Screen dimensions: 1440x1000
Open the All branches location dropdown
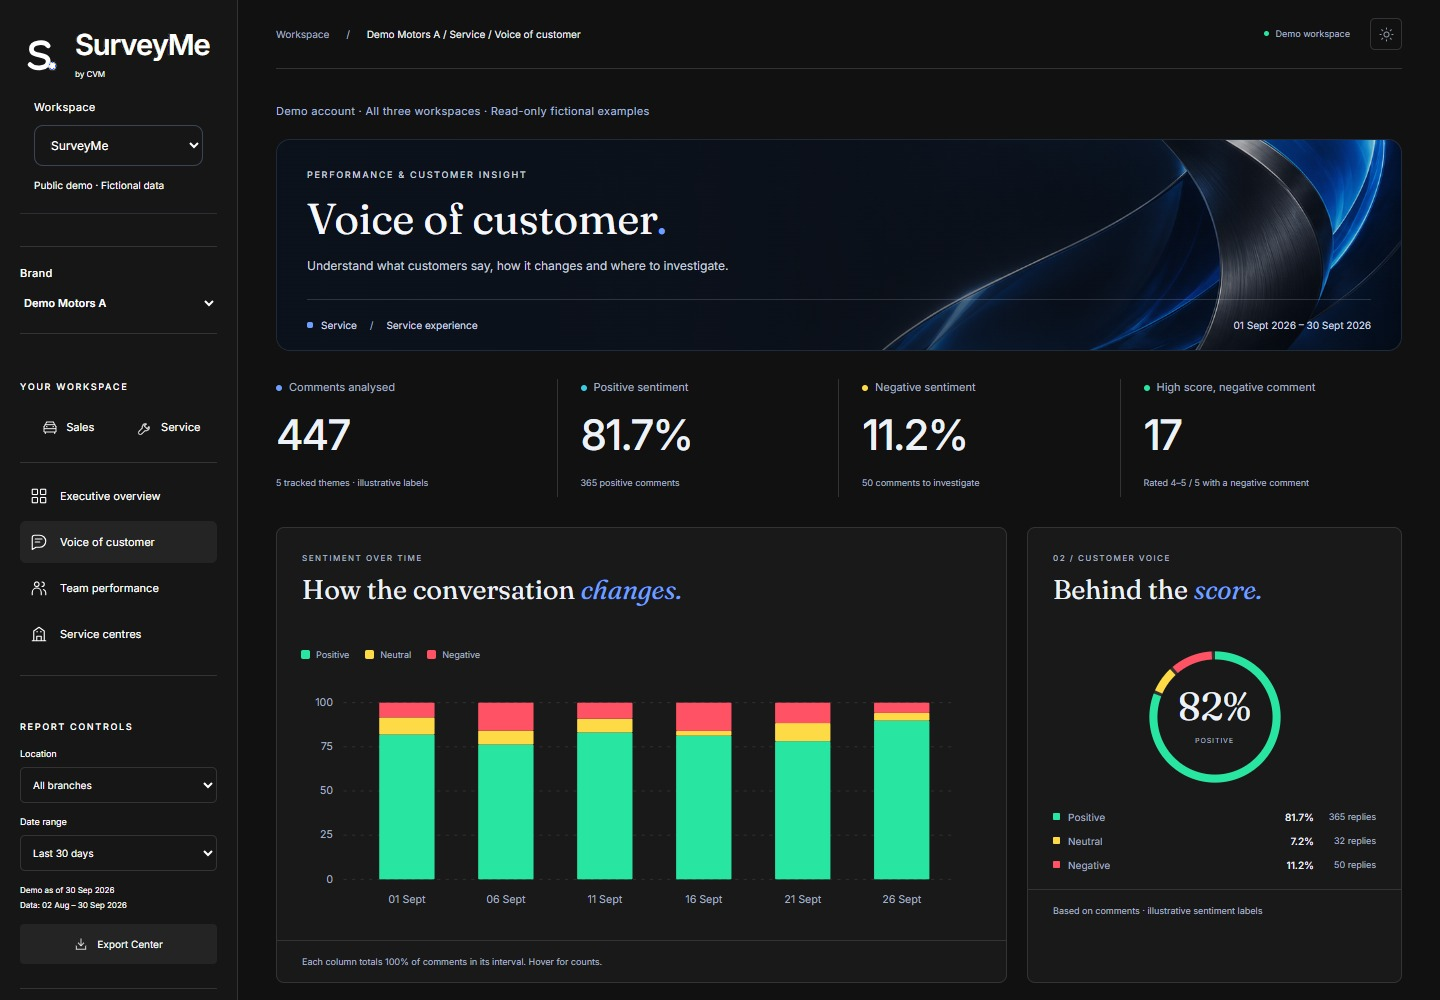point(118,785)
